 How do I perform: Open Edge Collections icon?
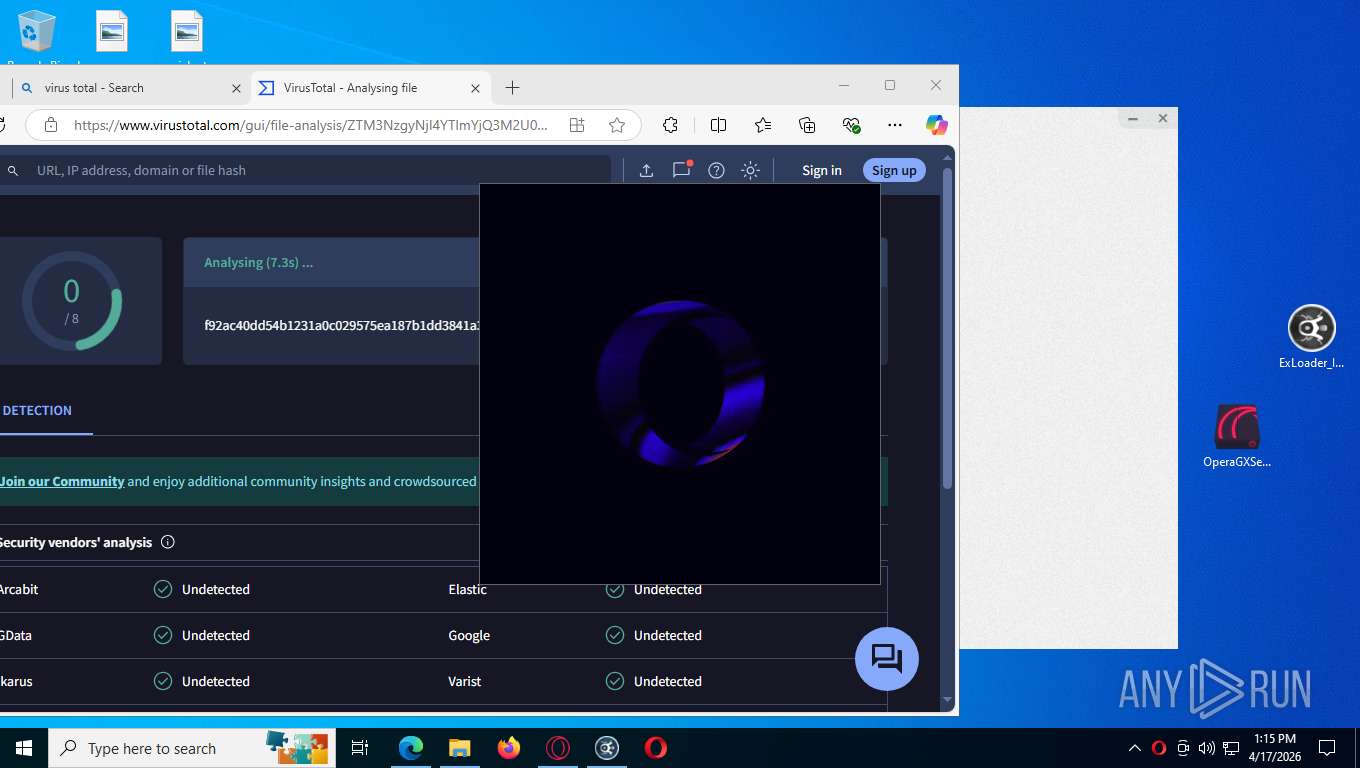click(x=807, y=125)
